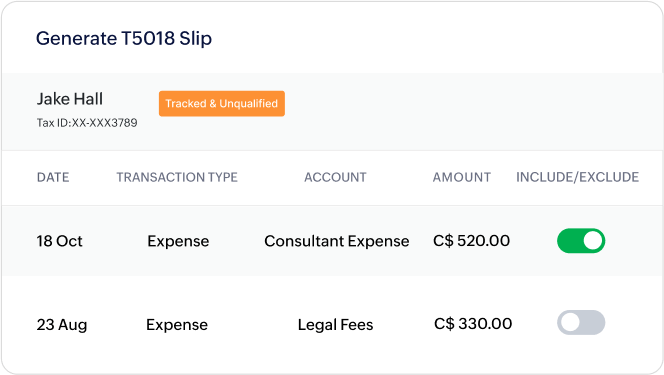Click the INCLUDE/EXCLUDE column header
Image resolution: width=664 pixels, height=375 pixels.
click(x=578, y=177)
